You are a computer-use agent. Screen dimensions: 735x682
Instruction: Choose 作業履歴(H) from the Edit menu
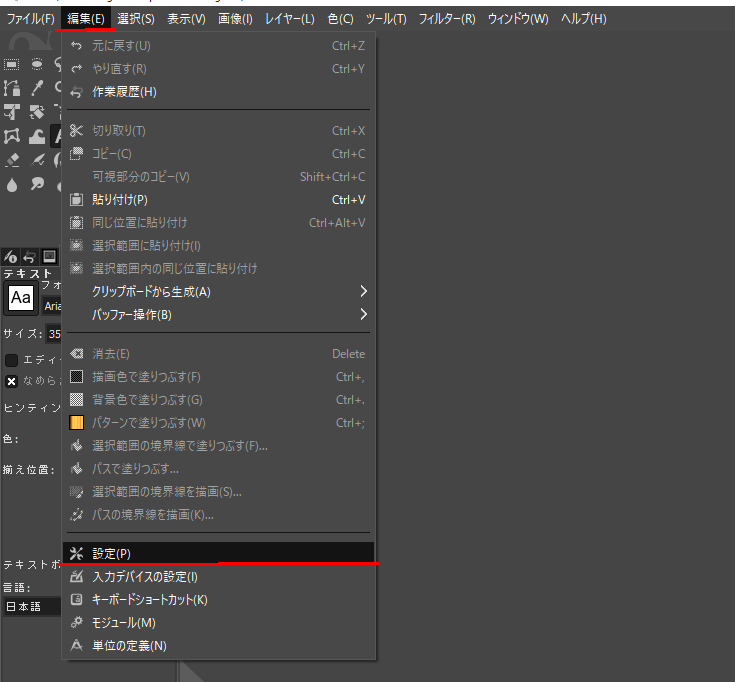pos(218,92)
